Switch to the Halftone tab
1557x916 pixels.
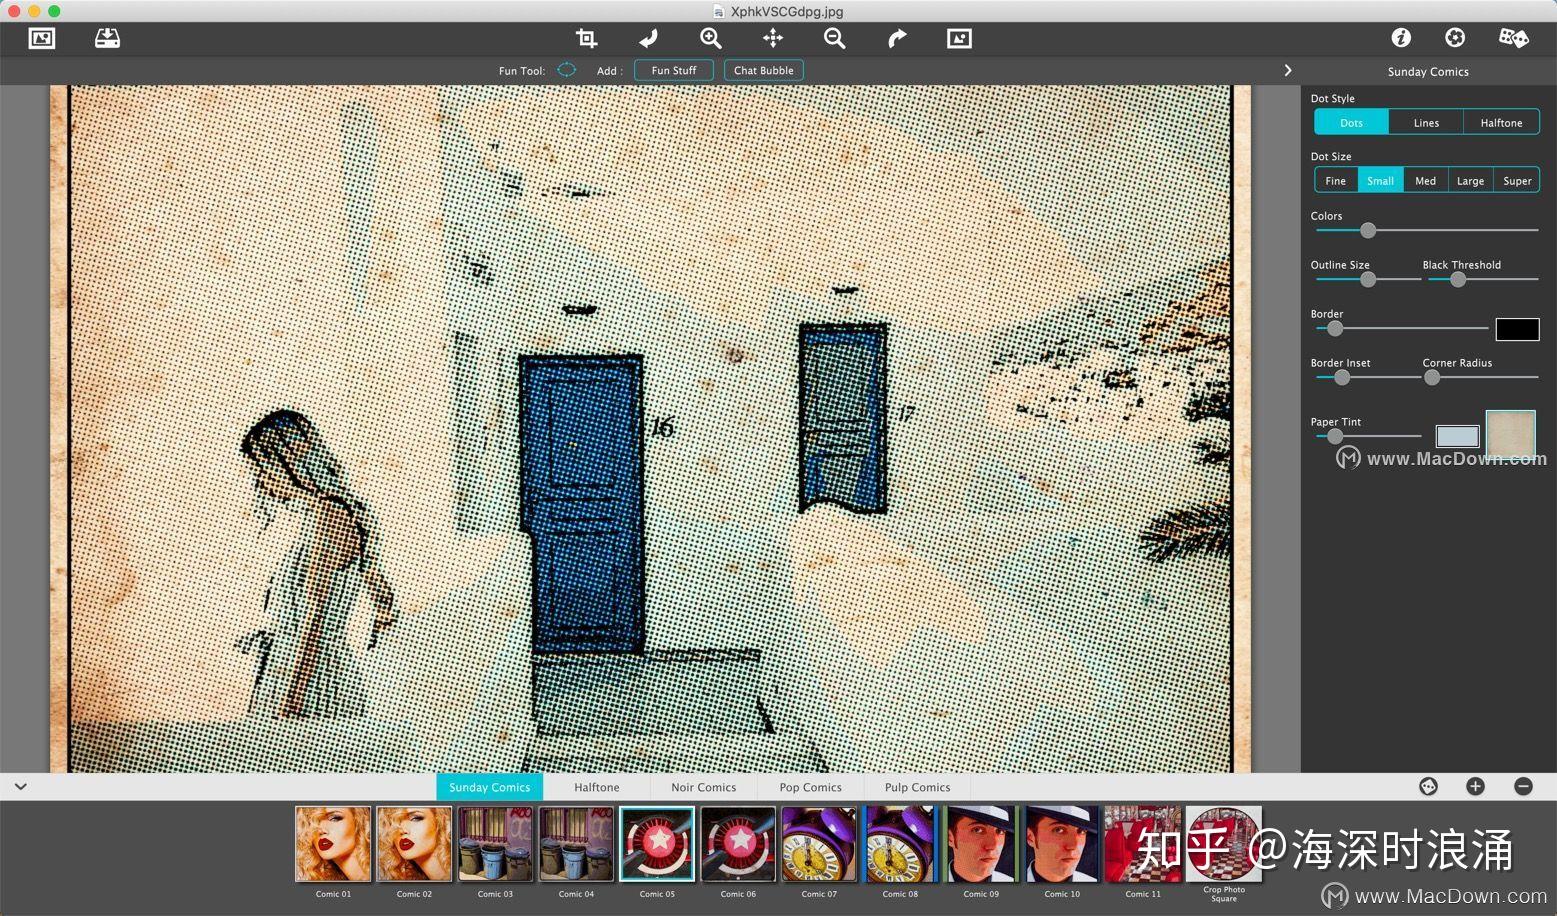[596, 787]
